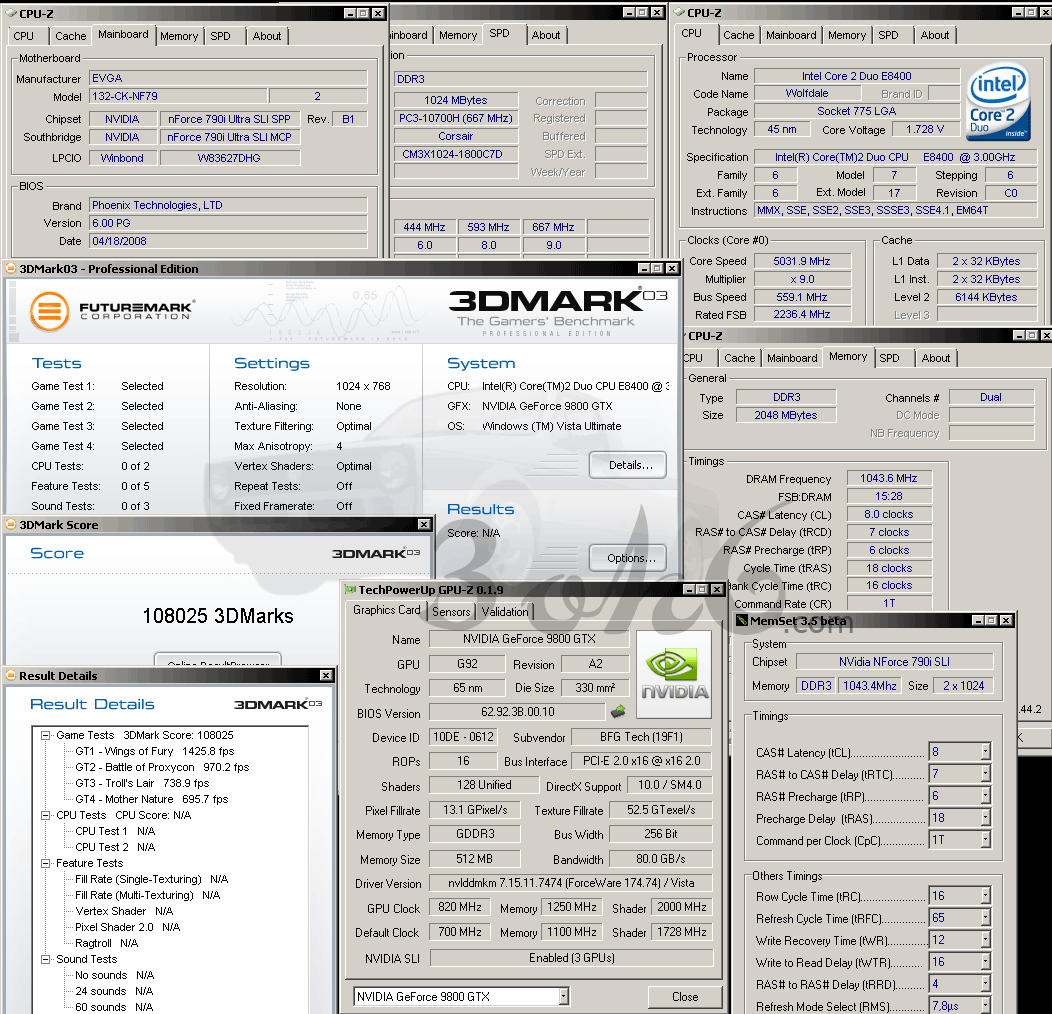1052x1014 pixels.
Task: Click the Corsair manufacturer value in SPD window
Action: (456, 136)
